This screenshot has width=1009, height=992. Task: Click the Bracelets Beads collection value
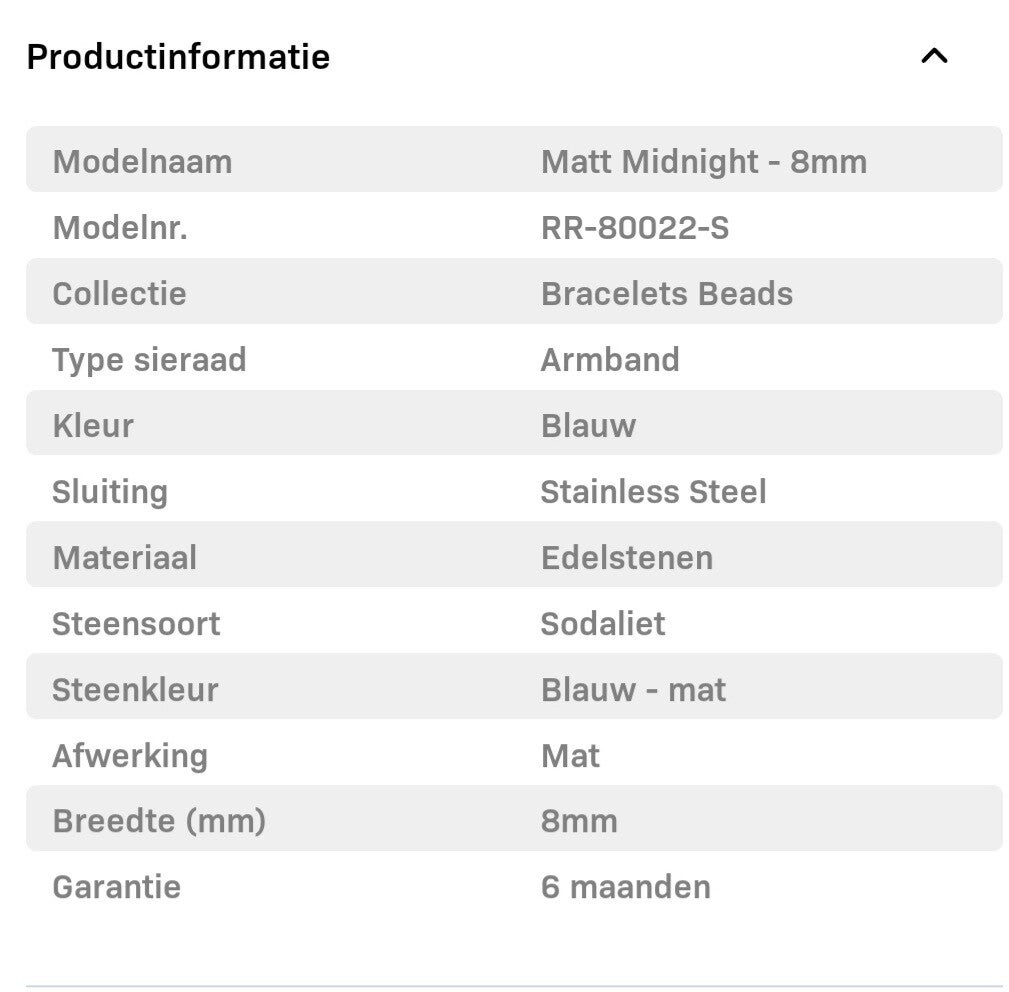[x=666, y=294]
